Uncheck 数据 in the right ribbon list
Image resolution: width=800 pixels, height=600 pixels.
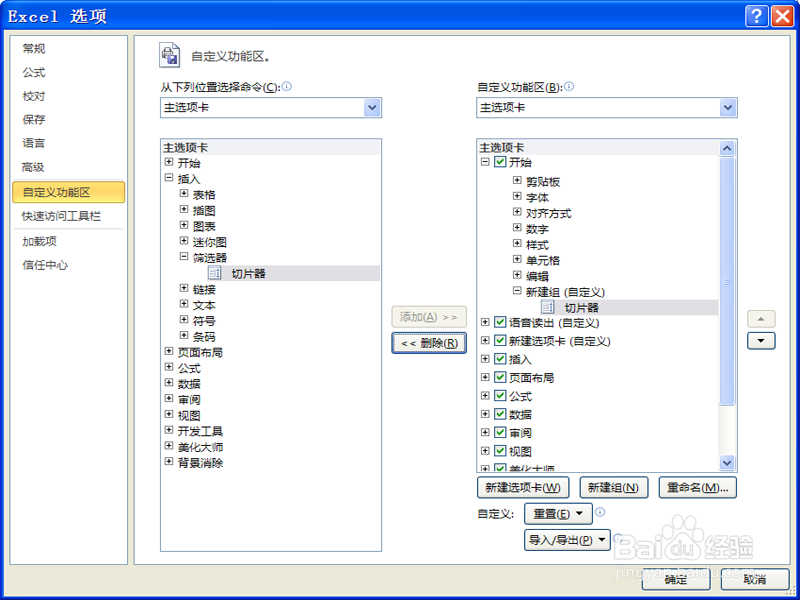point(500,414)
